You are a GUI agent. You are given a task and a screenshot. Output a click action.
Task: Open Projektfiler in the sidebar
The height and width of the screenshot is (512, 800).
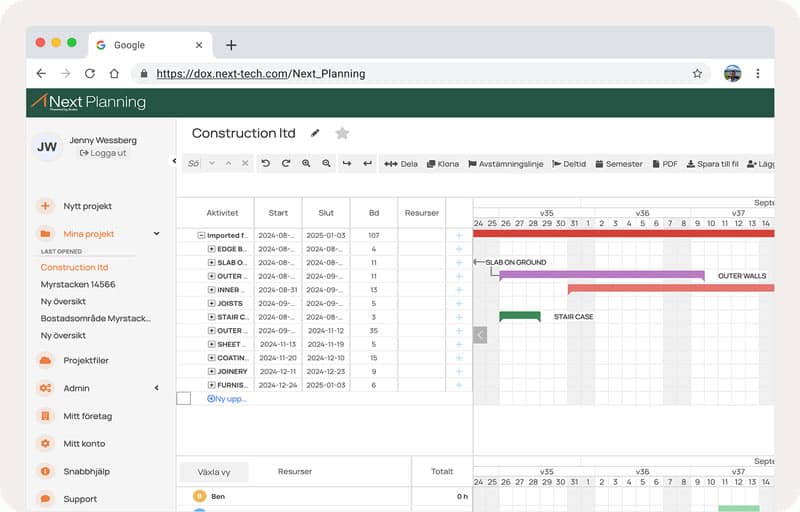86,361
